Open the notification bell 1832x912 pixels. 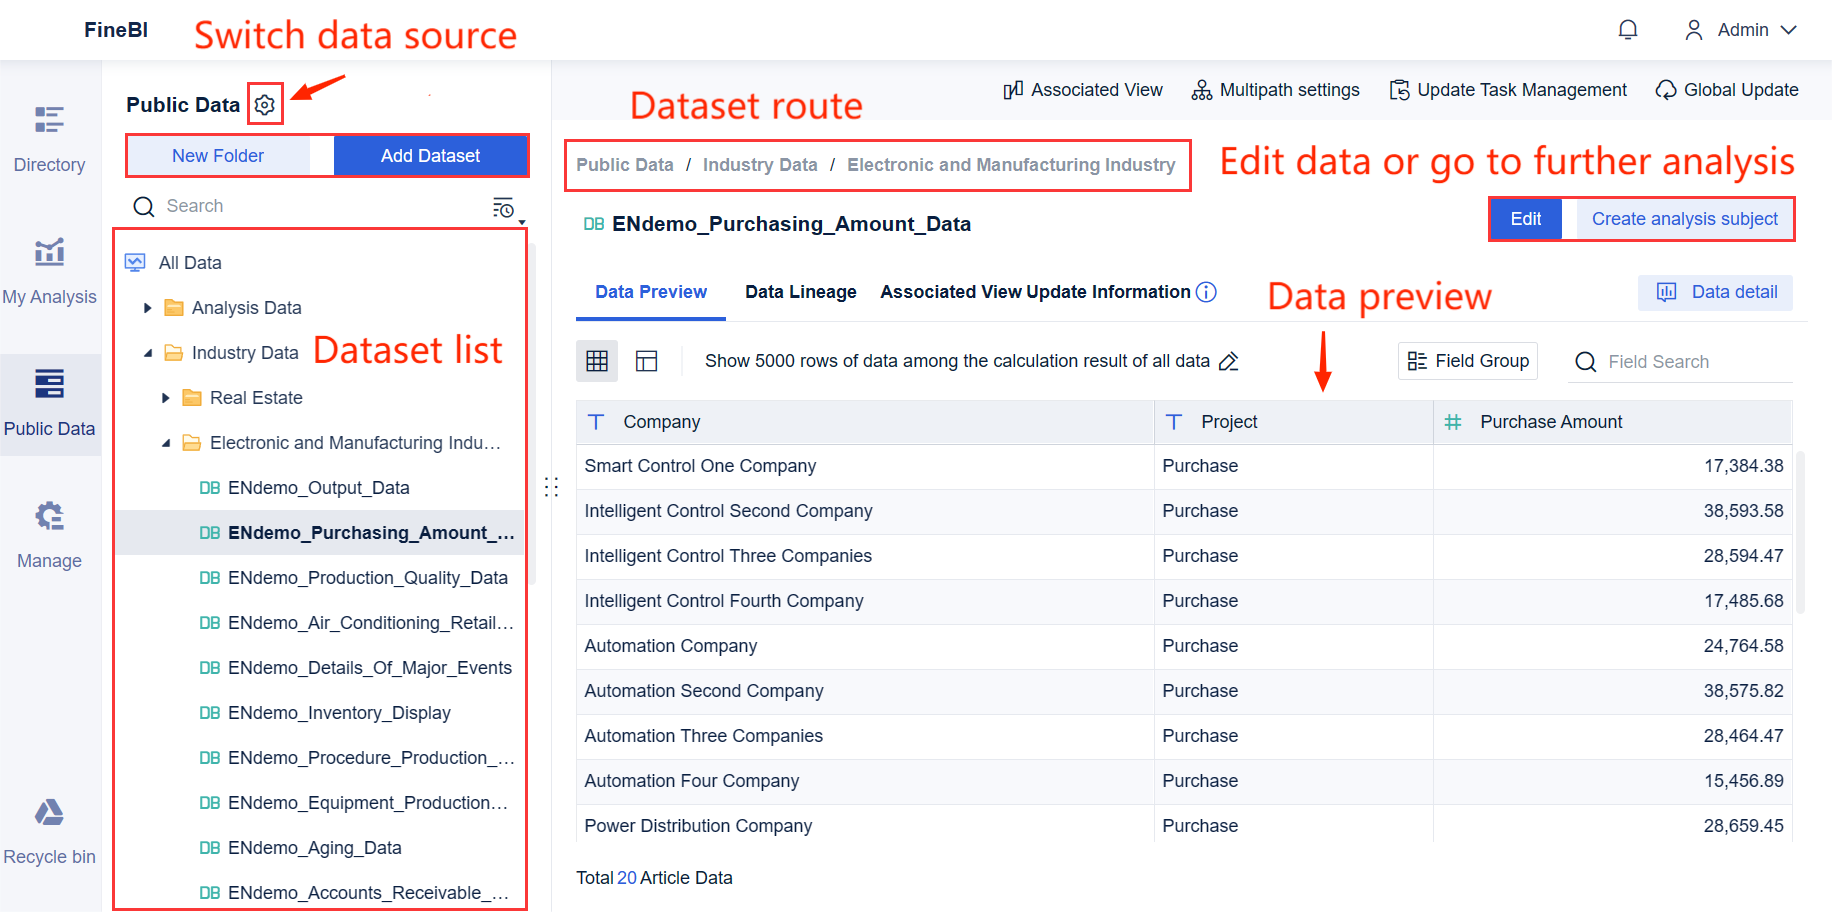(1628, 30)
